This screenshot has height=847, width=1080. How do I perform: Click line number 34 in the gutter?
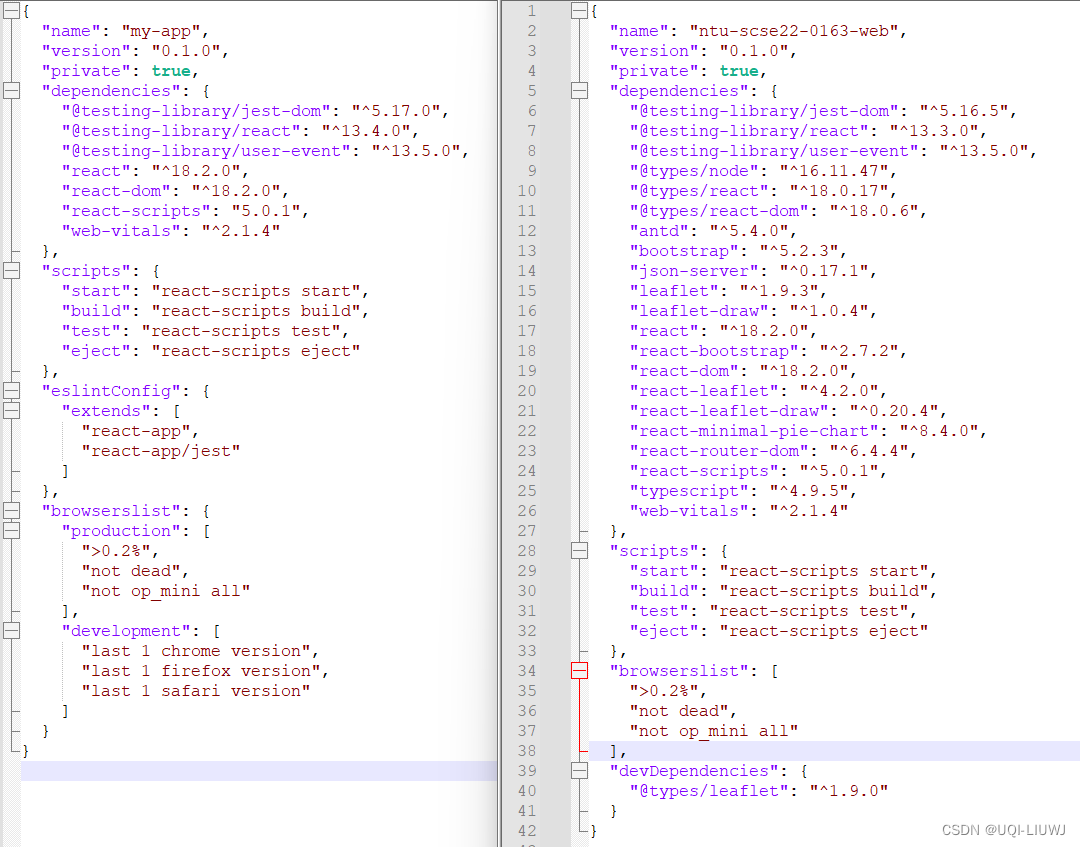pos(527,670)
